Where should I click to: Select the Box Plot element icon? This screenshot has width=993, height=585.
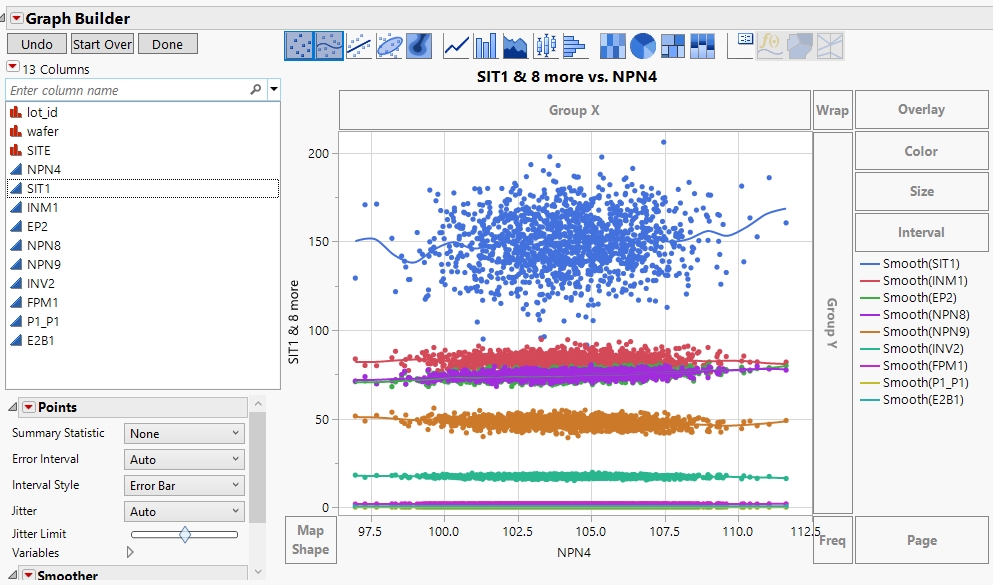click(548, 44)
